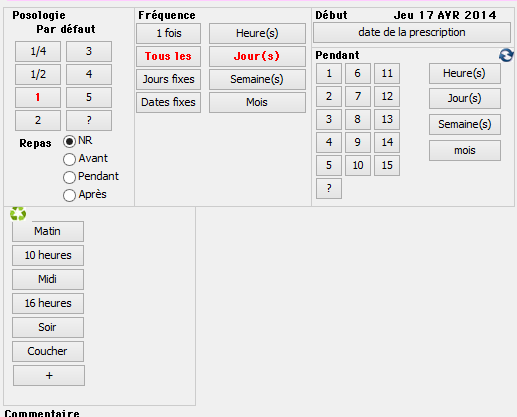Select the Coucher intake time
517x417 pixels.
click(48, 351)
